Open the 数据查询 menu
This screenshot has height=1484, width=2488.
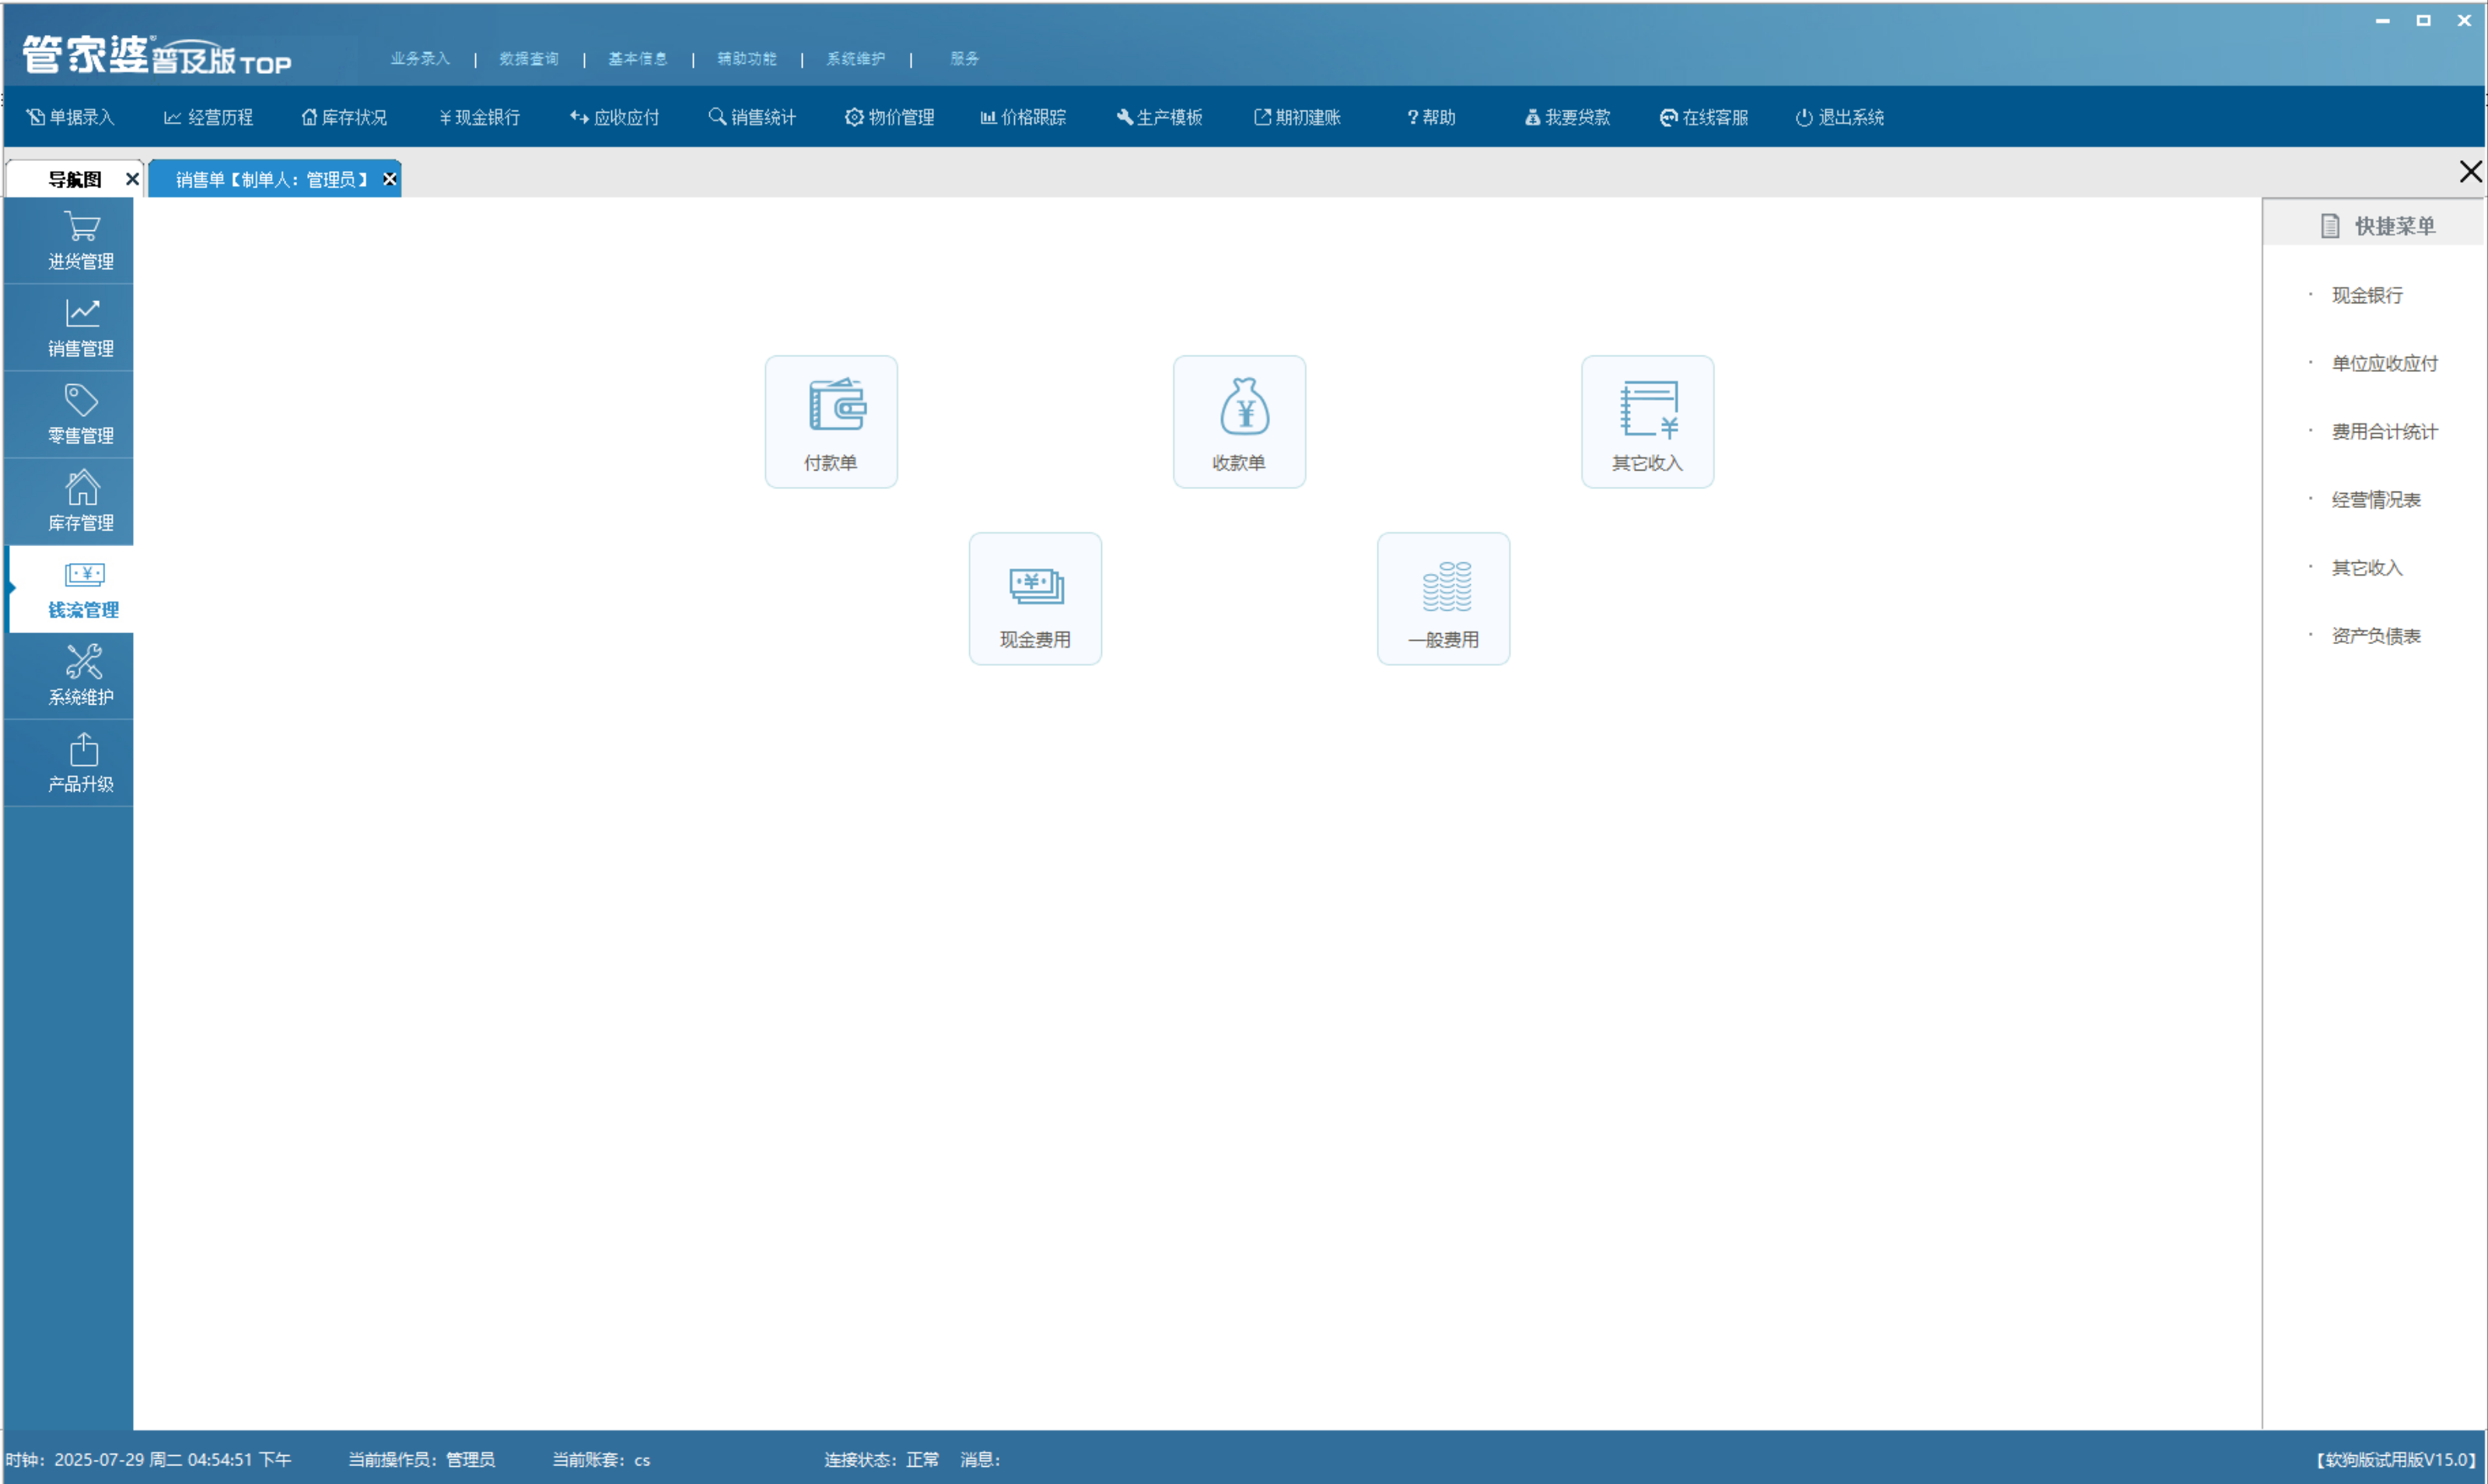coord(529,58)
